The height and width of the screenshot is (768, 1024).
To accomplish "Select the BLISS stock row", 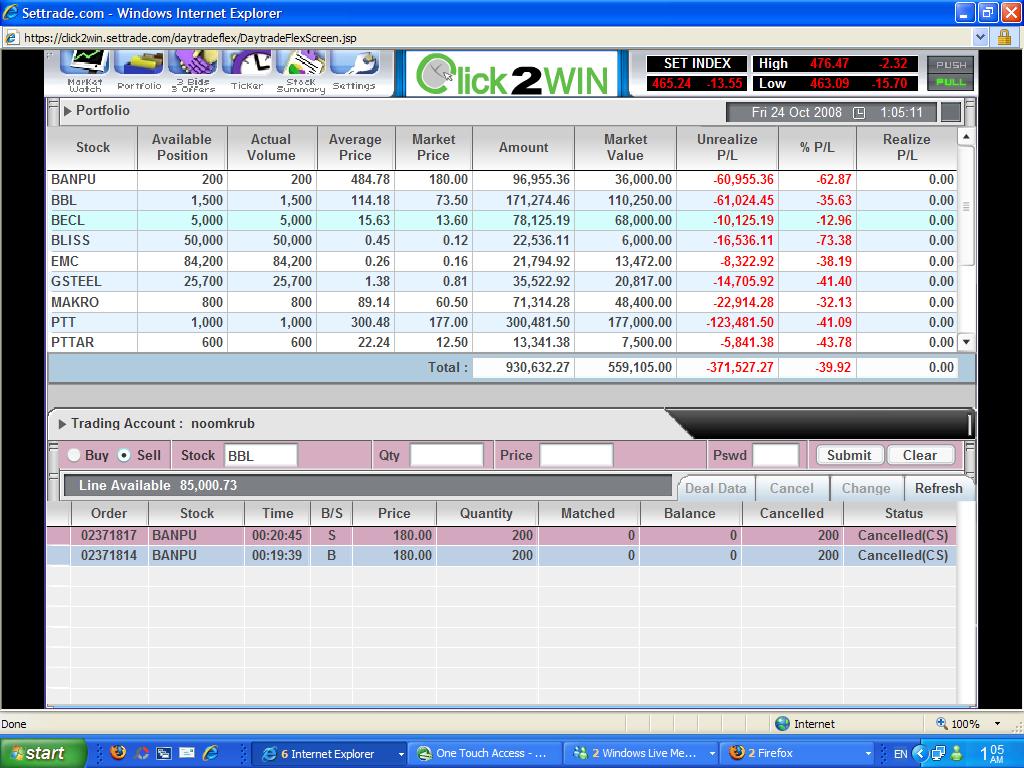I will 502,240.
